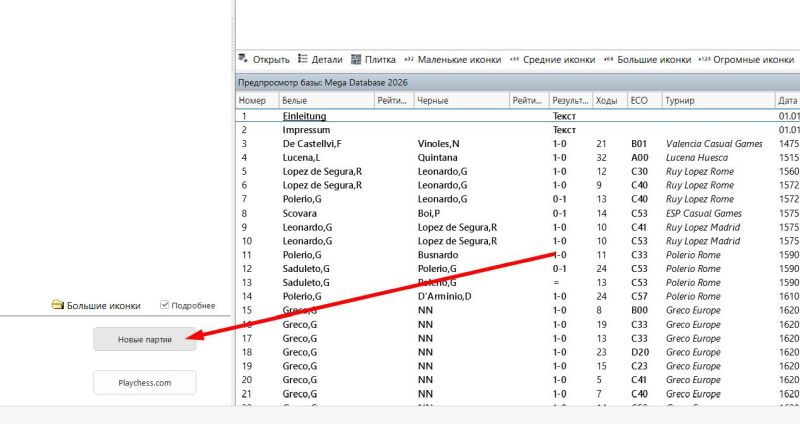Click ECO code D20
Screen dimensions: 800x424
(639, 352)
